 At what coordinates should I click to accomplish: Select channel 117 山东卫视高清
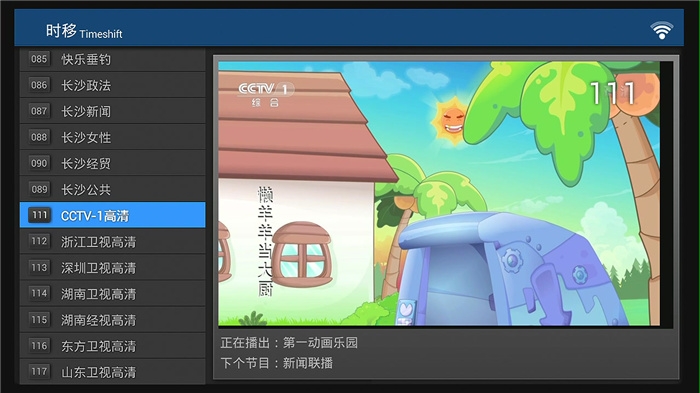point(112,372)
